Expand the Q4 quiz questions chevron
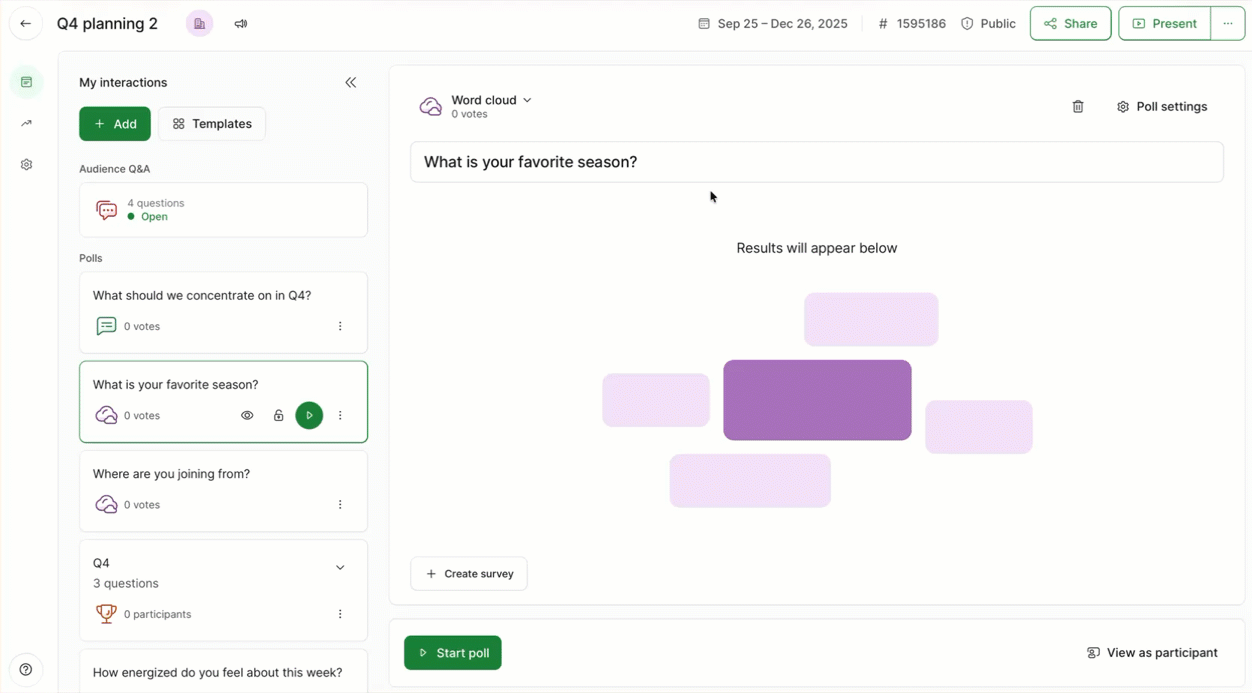The height and width of the screenshot is (693, 1252). click(x=340, y=568)
